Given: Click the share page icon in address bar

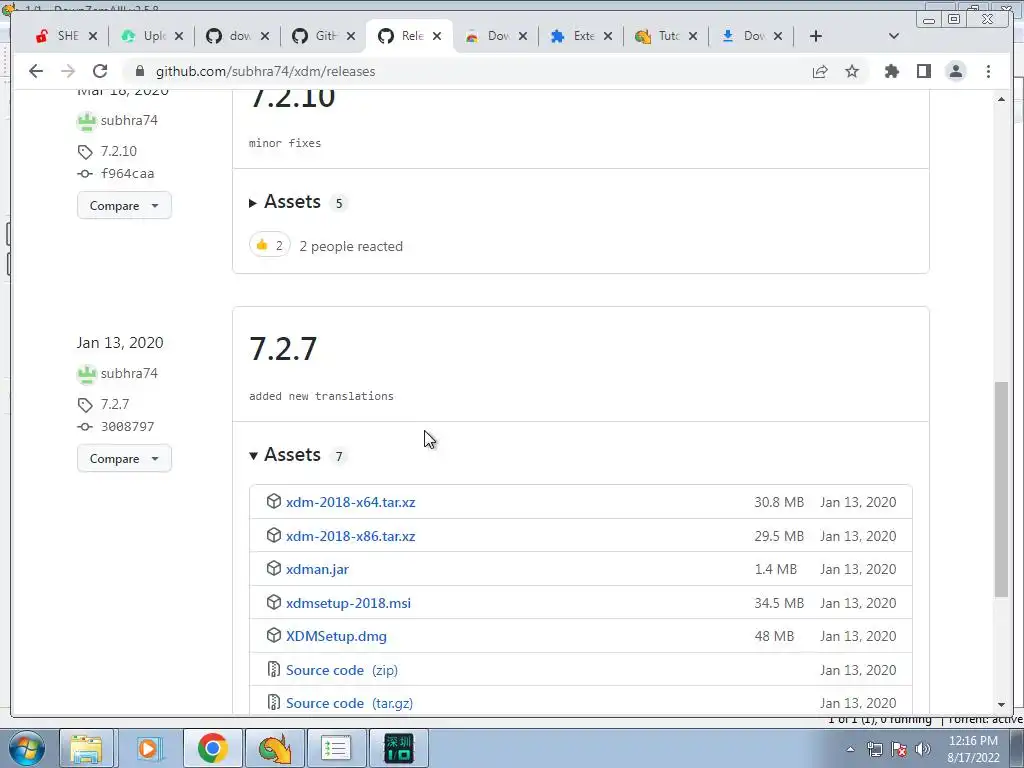Looking at the screenshot, I should (820, 71).
